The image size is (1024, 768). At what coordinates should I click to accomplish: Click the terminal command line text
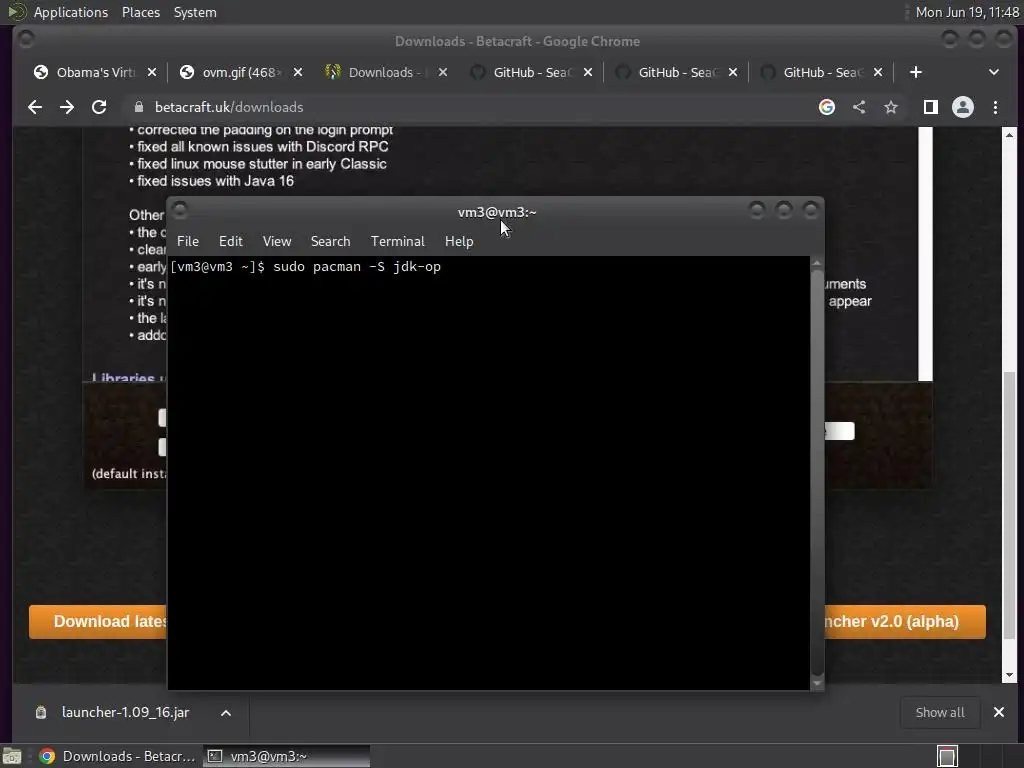[x=305, y=266]
